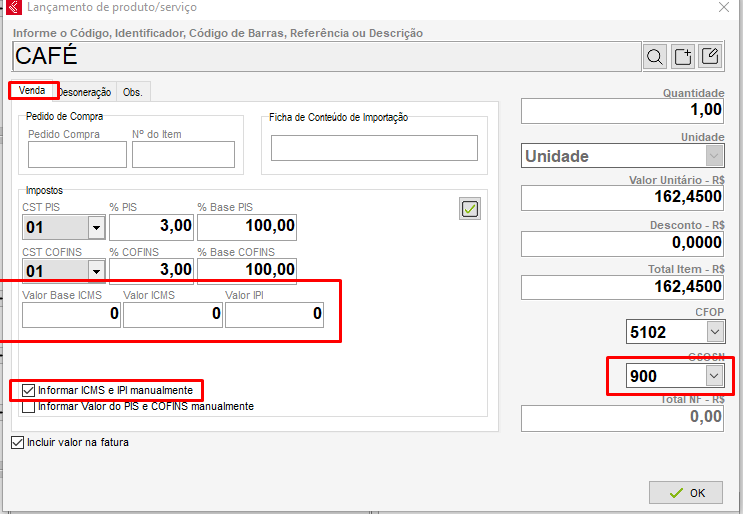Viewport: 743px width, 514px height.
Task: Open the CST PIS dropdown
Action: point(96,228)
